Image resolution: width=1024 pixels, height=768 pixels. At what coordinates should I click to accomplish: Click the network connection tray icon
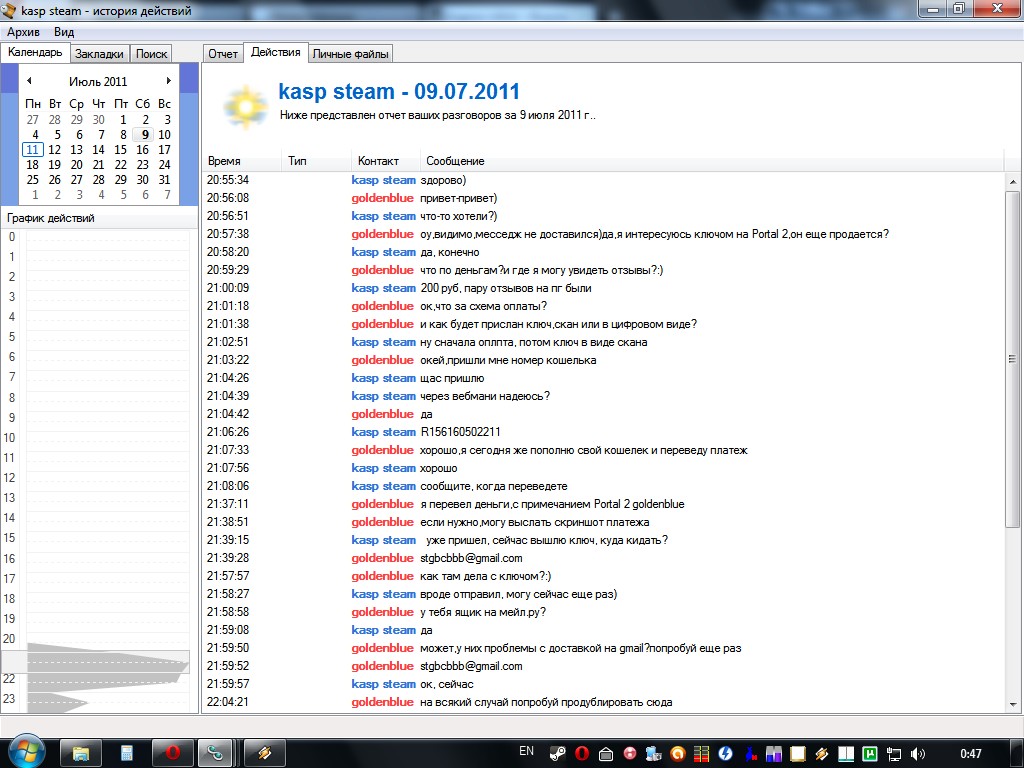(893, 754)
